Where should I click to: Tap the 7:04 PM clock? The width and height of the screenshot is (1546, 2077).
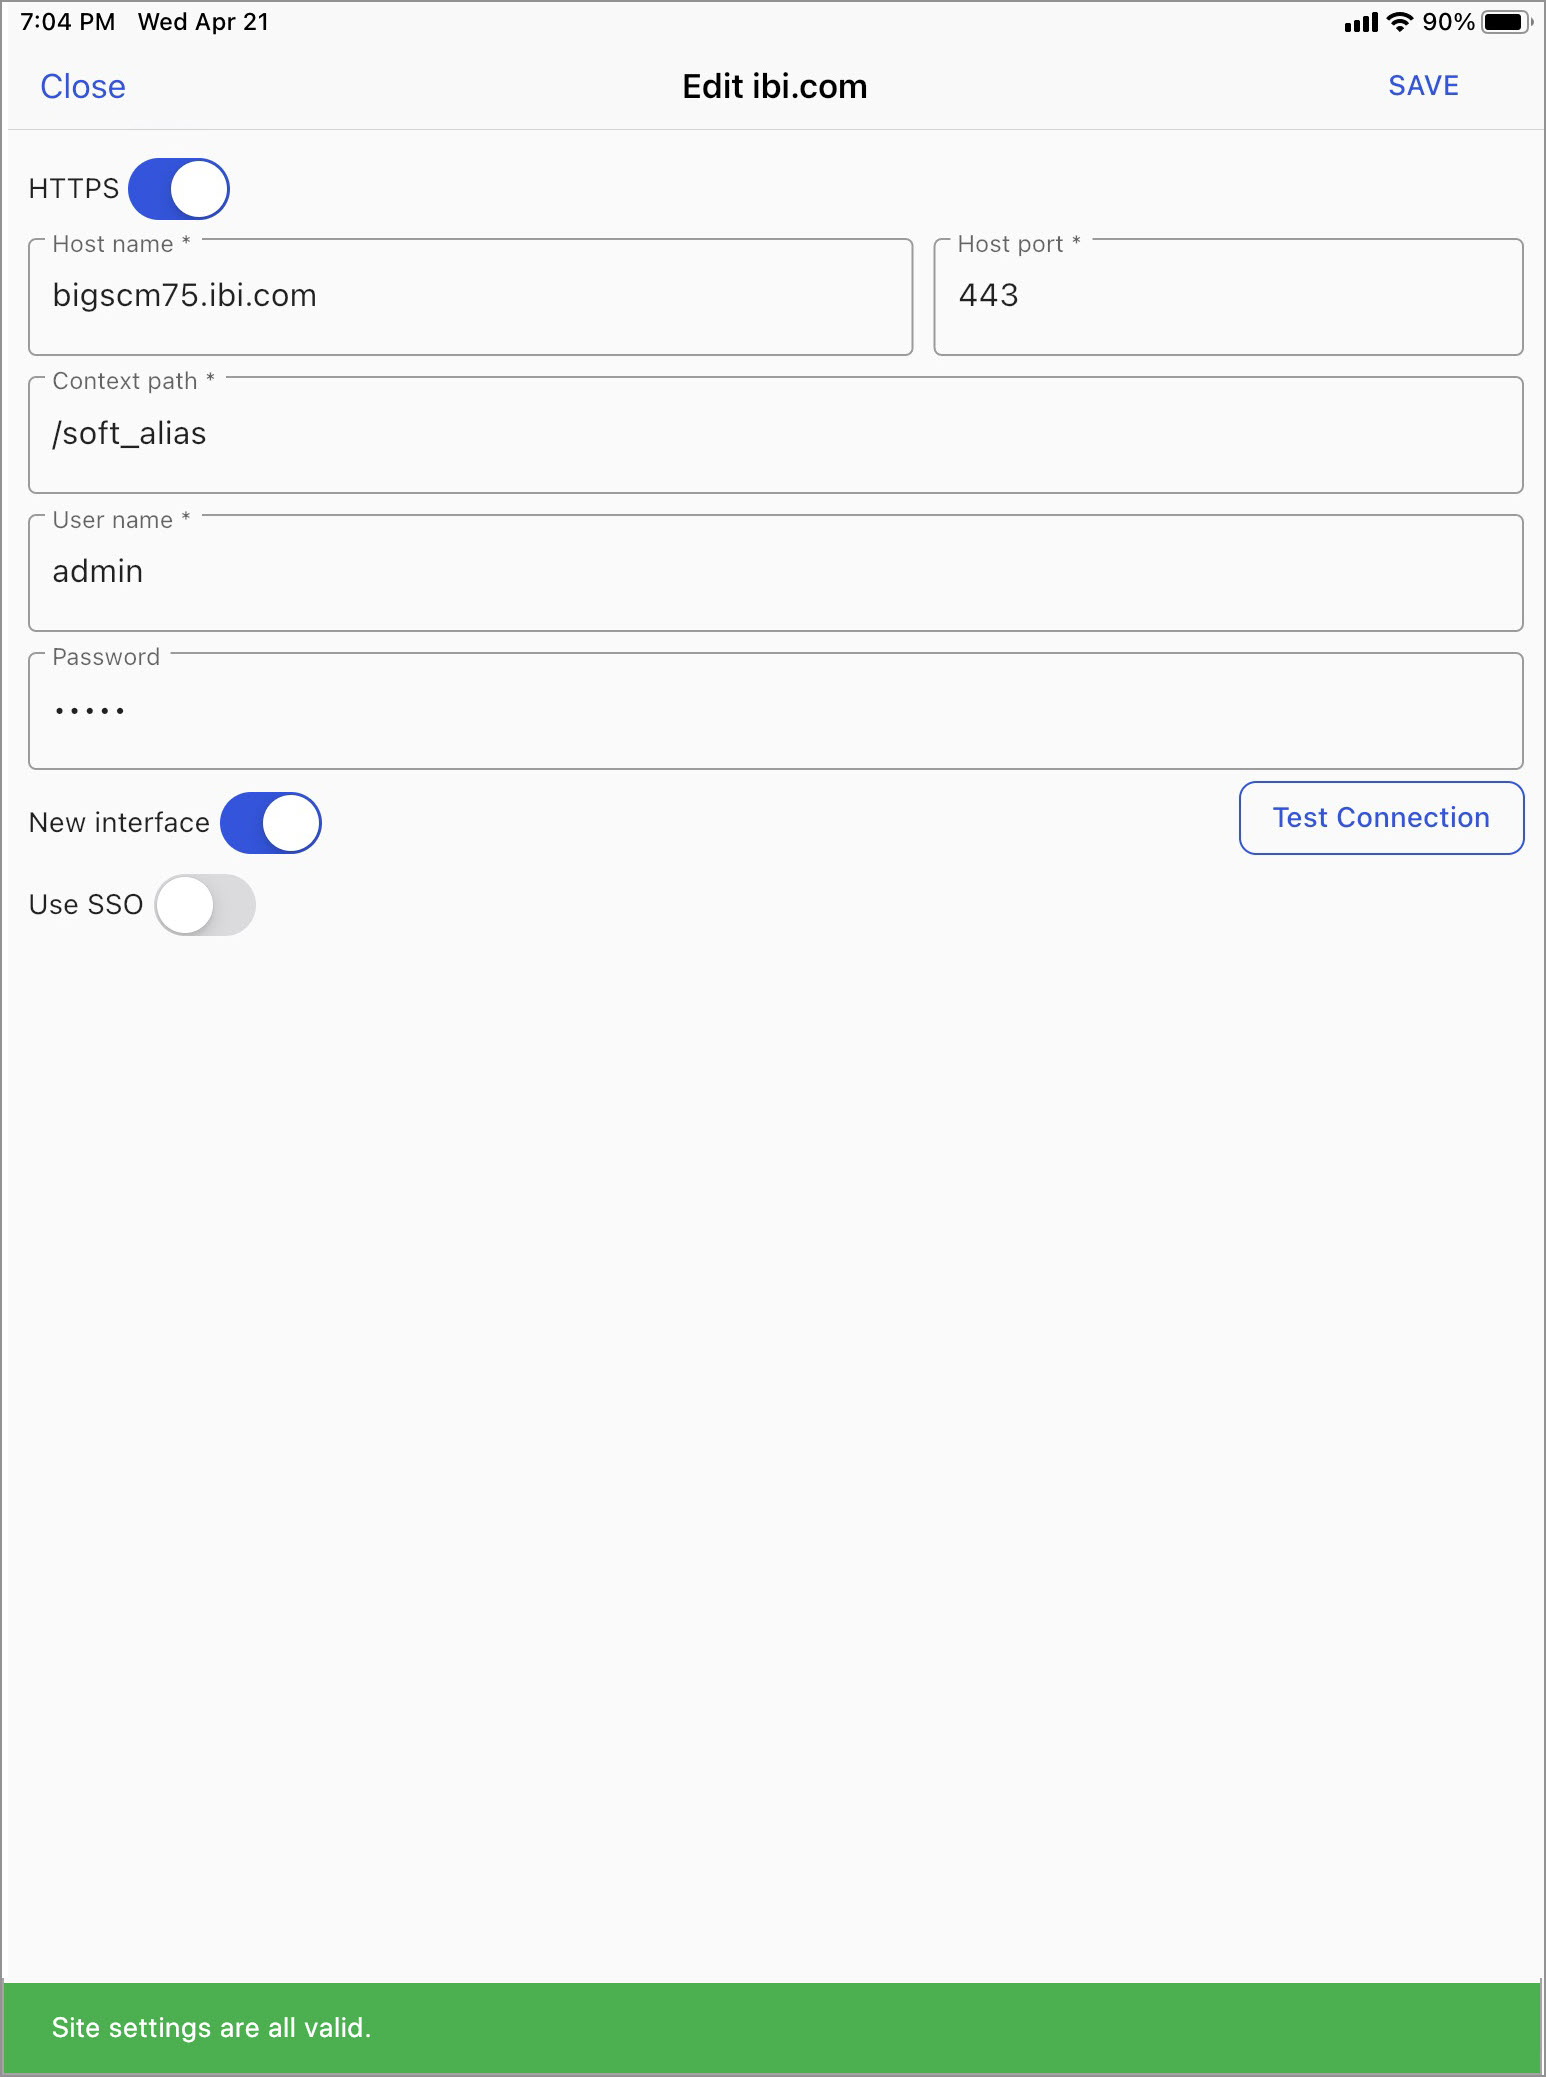tap(68, 22)
